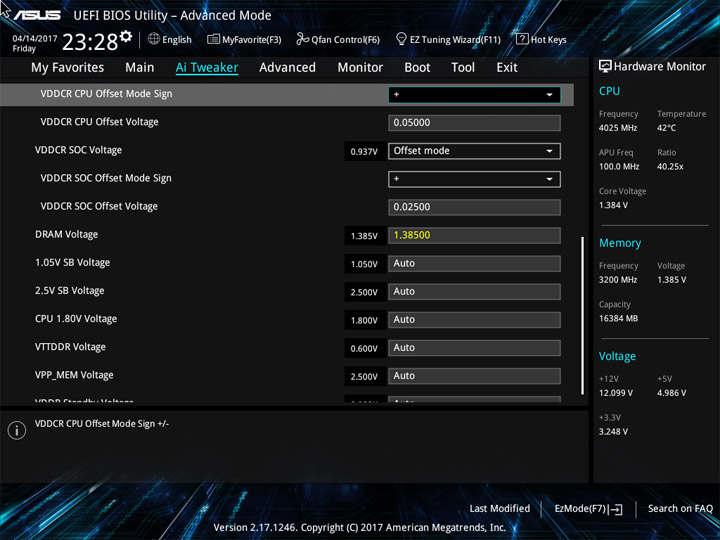The height and width of the screenshot is (540, 720).
Task: Click the 0.600V VTTDDR readout
Action: [x=364, y=349]
